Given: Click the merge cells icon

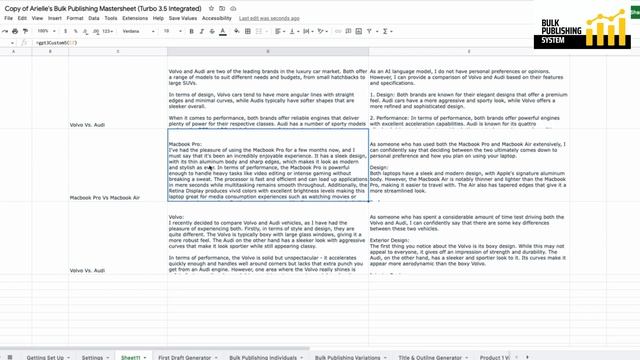Looking at the screenshot, I should click(259, 31).
